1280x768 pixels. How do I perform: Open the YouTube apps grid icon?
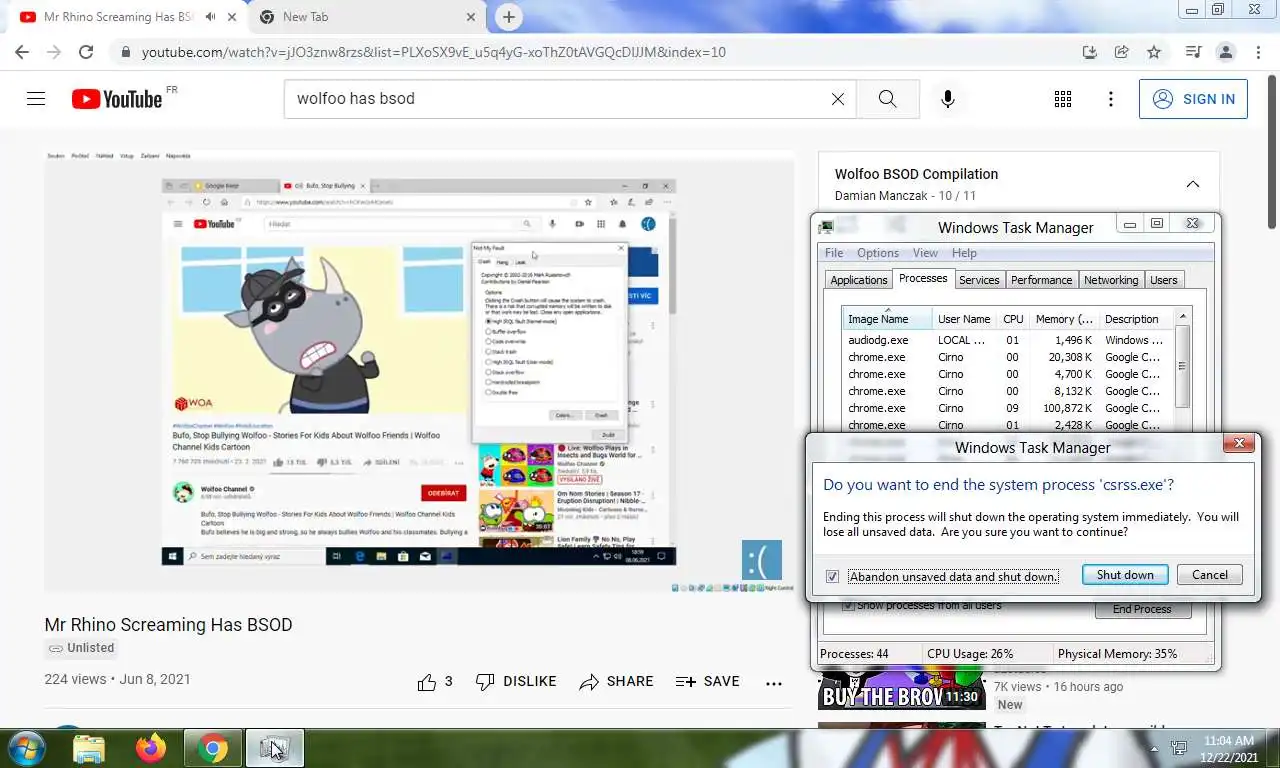click(1063, 99)
